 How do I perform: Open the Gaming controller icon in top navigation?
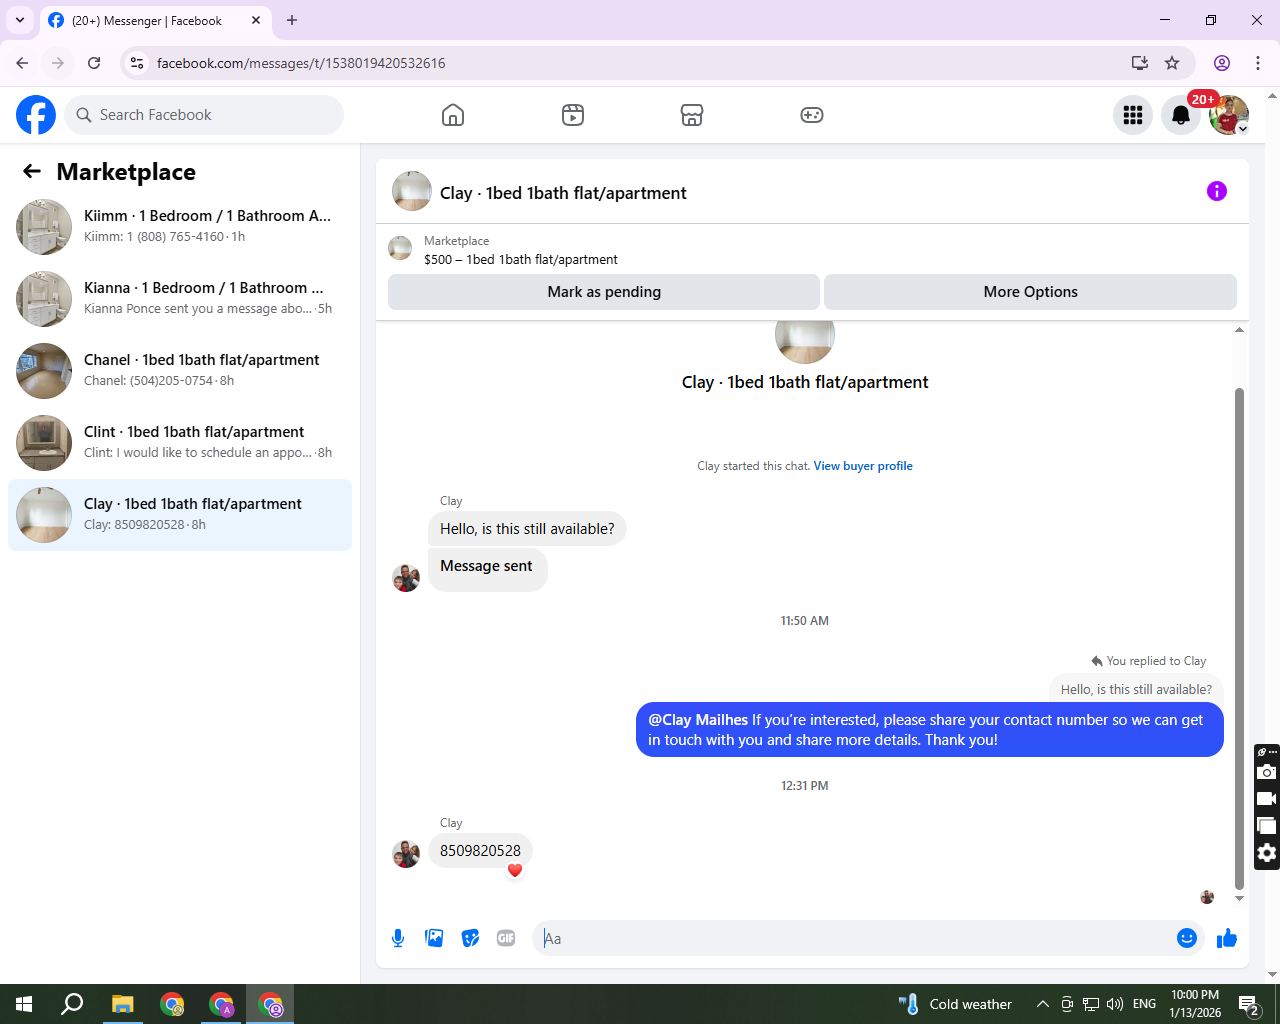click(x=812, y=115)
